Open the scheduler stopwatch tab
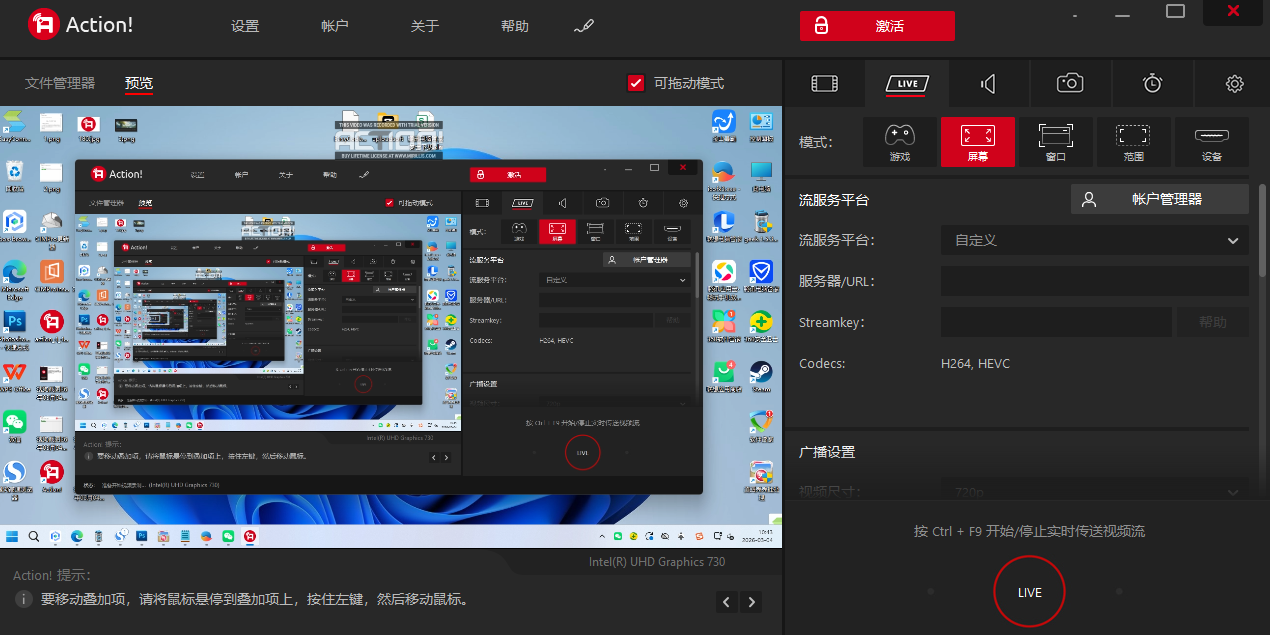The width and height of the screenshot is (1270, 635). coord(1152,84)
